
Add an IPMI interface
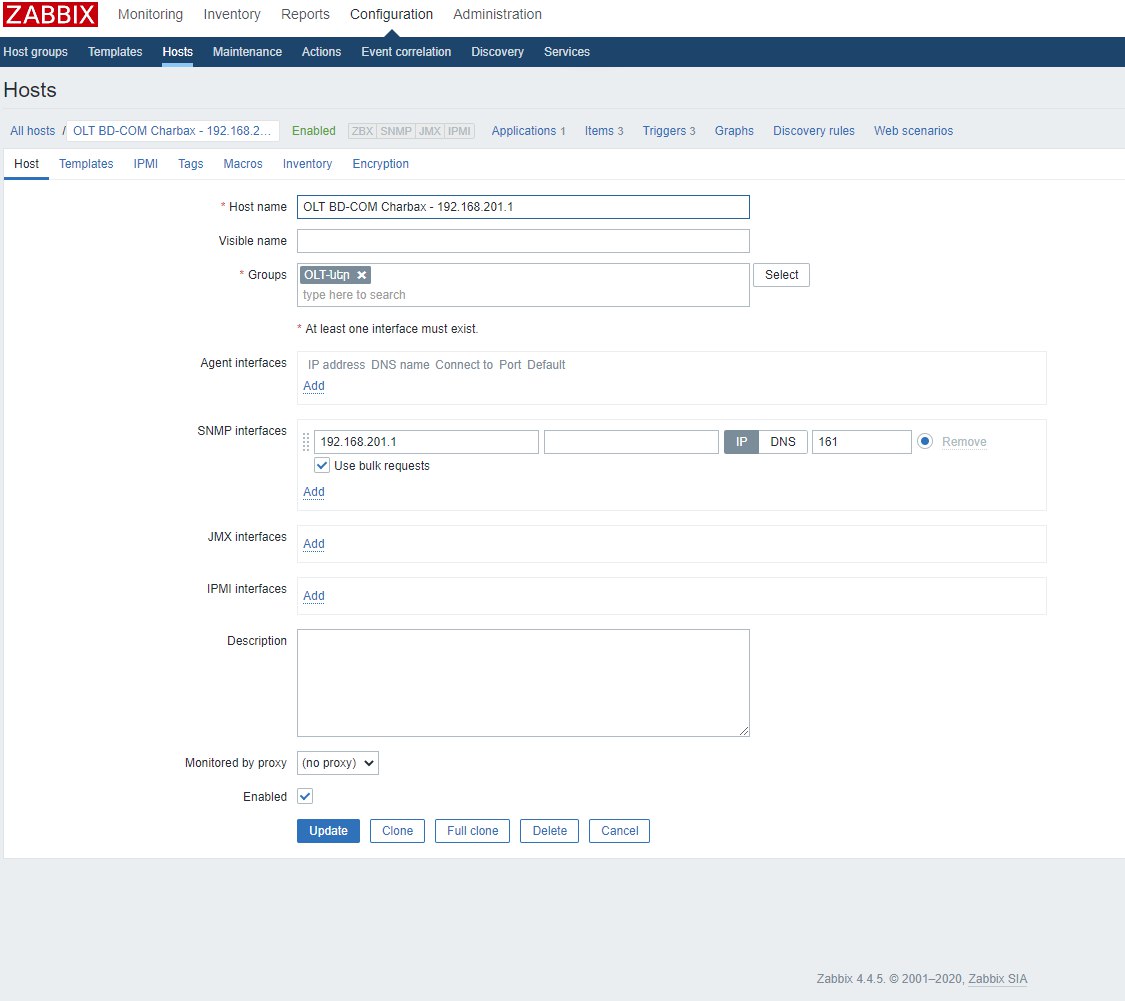pos(314,596)
